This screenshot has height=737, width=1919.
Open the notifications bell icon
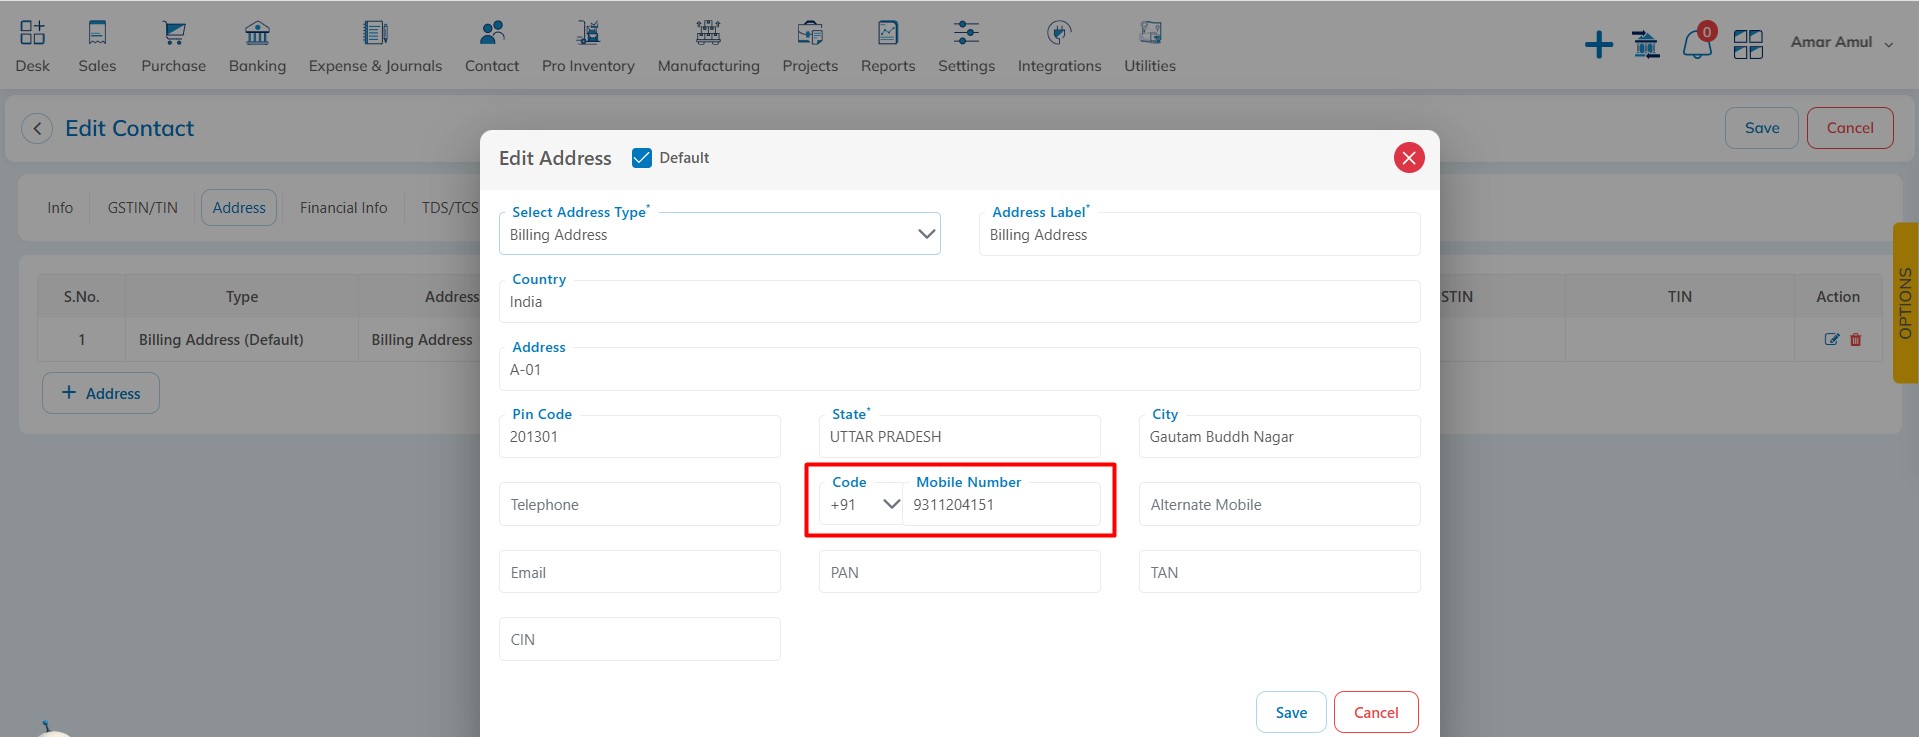[x=1697, y=44]
